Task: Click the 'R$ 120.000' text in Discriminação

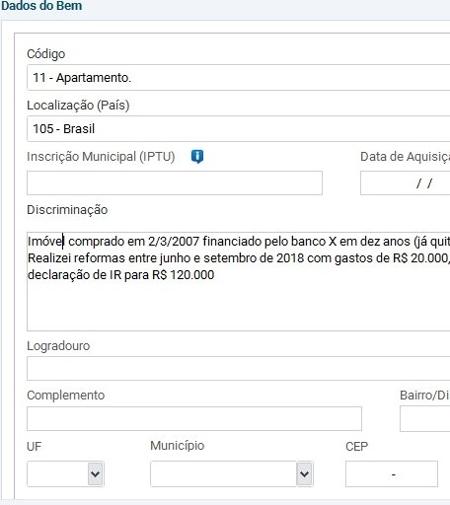Action: (x=183, y=275)
